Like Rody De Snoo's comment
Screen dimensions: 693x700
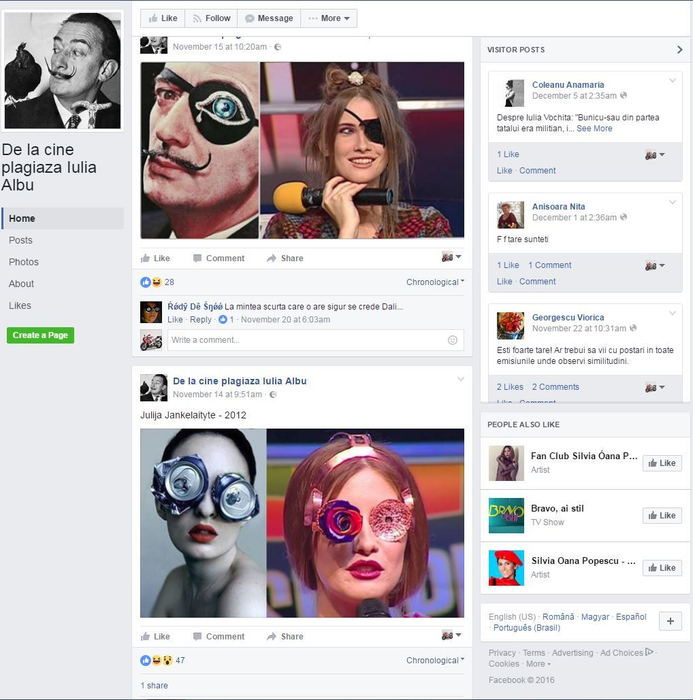point(175,320)
